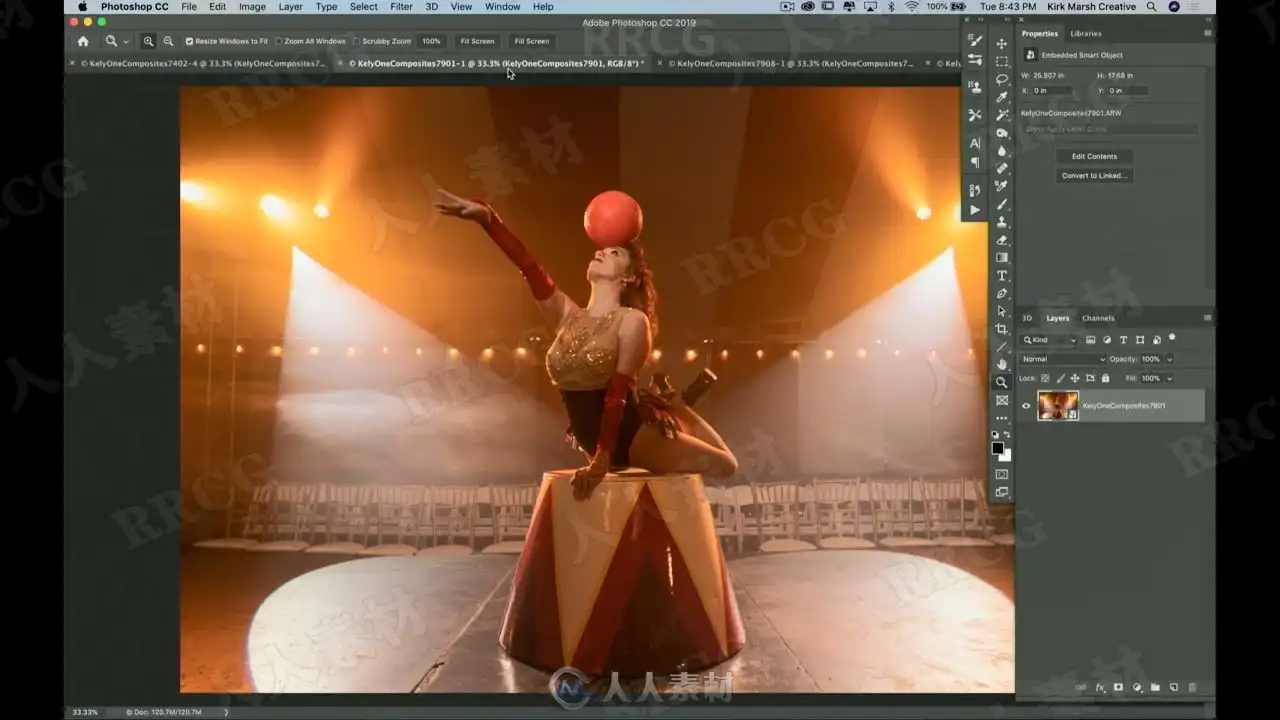Switch to the Channels tab

pyautogui.click(x=1098, y=318)
